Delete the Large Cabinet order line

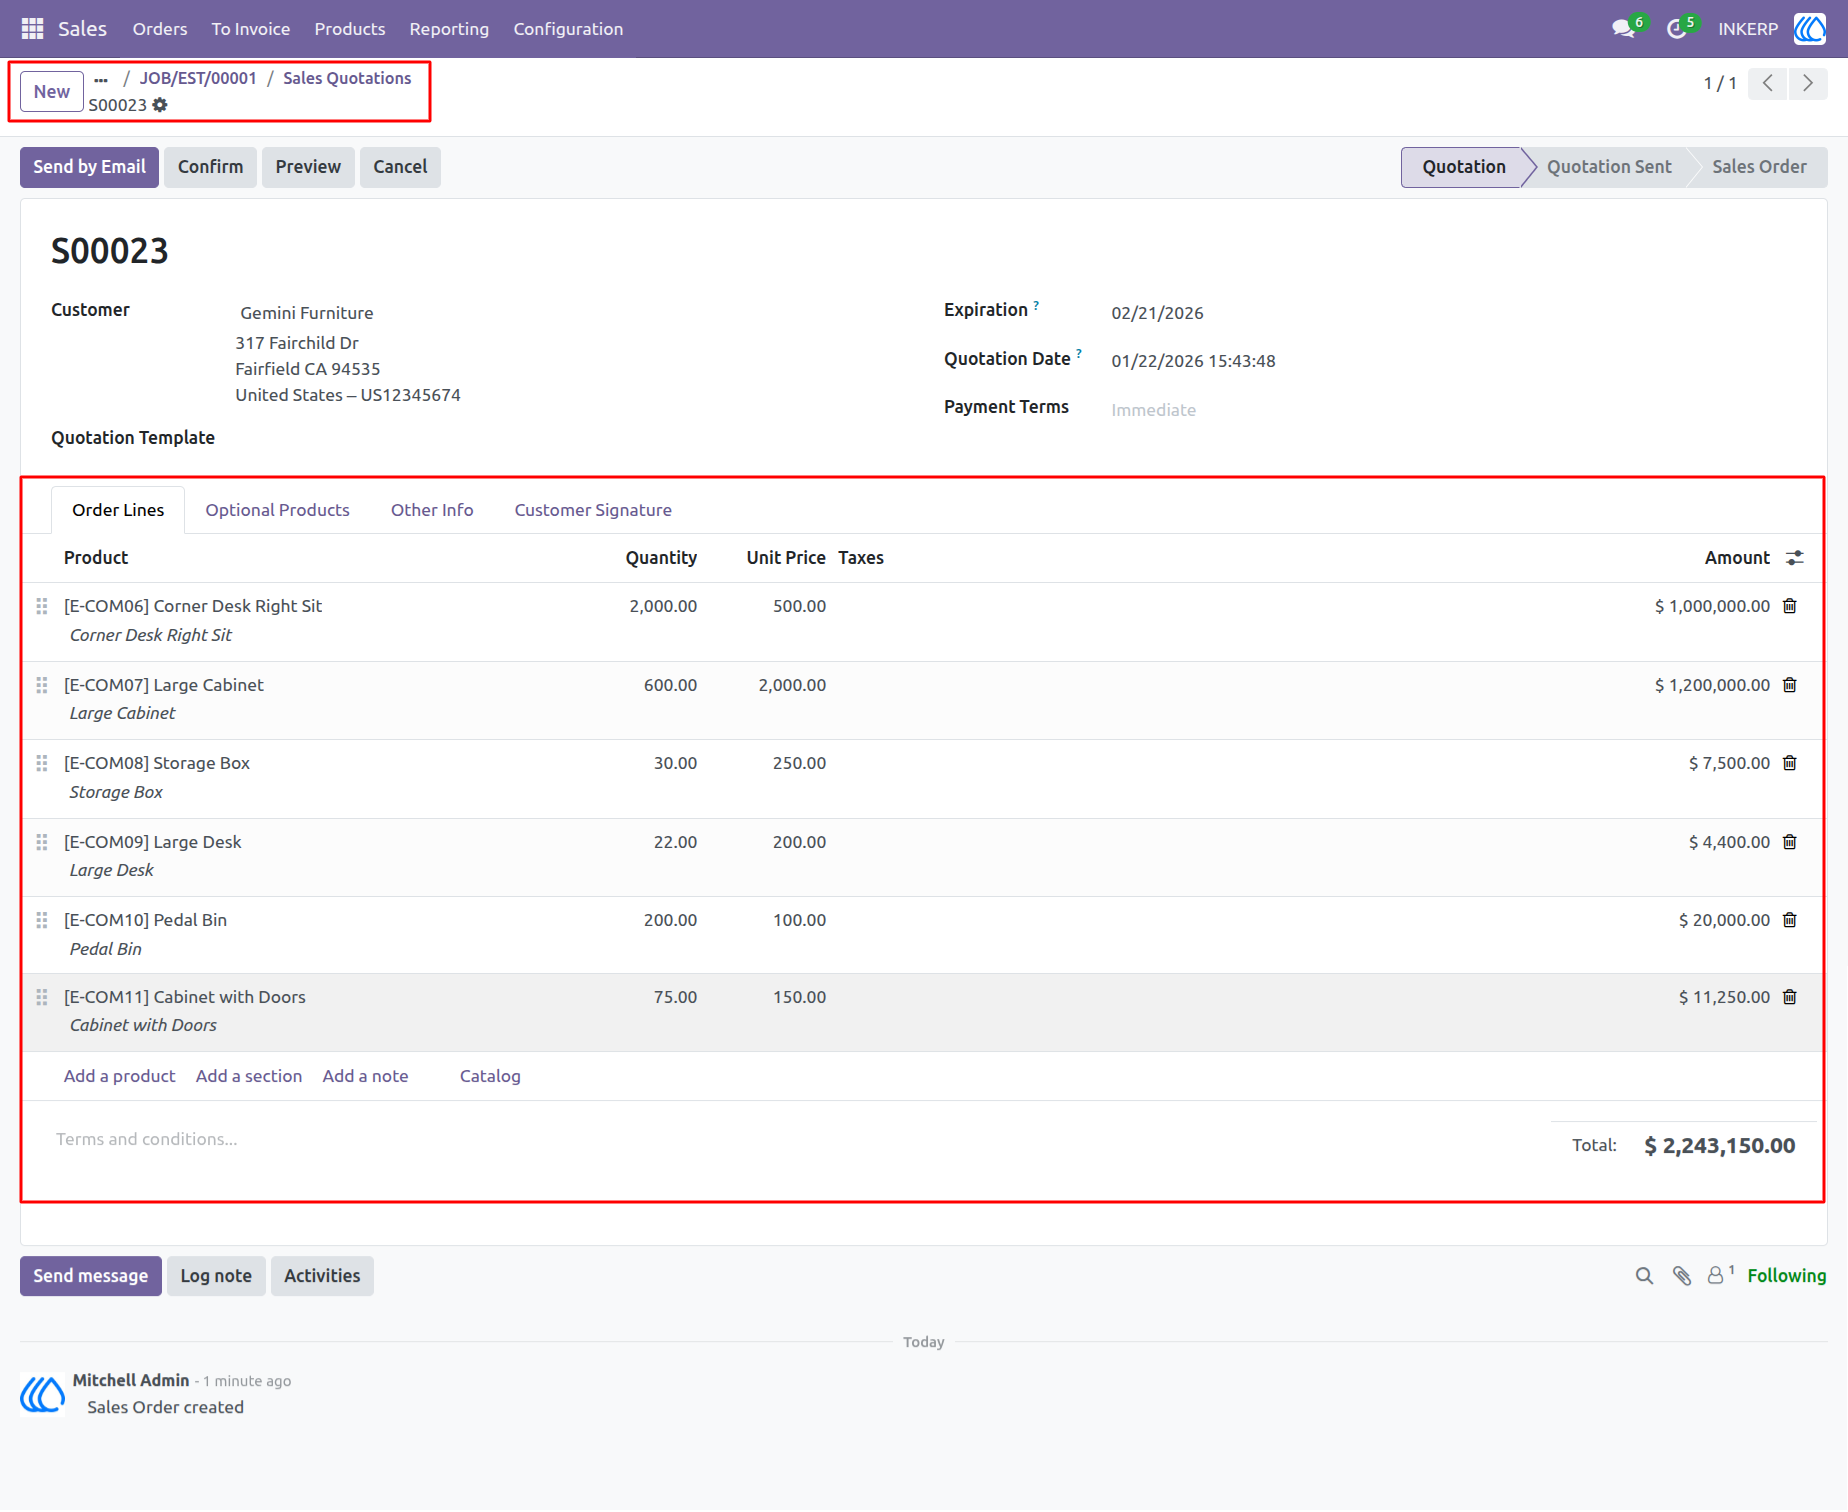tap(1790, 685)
